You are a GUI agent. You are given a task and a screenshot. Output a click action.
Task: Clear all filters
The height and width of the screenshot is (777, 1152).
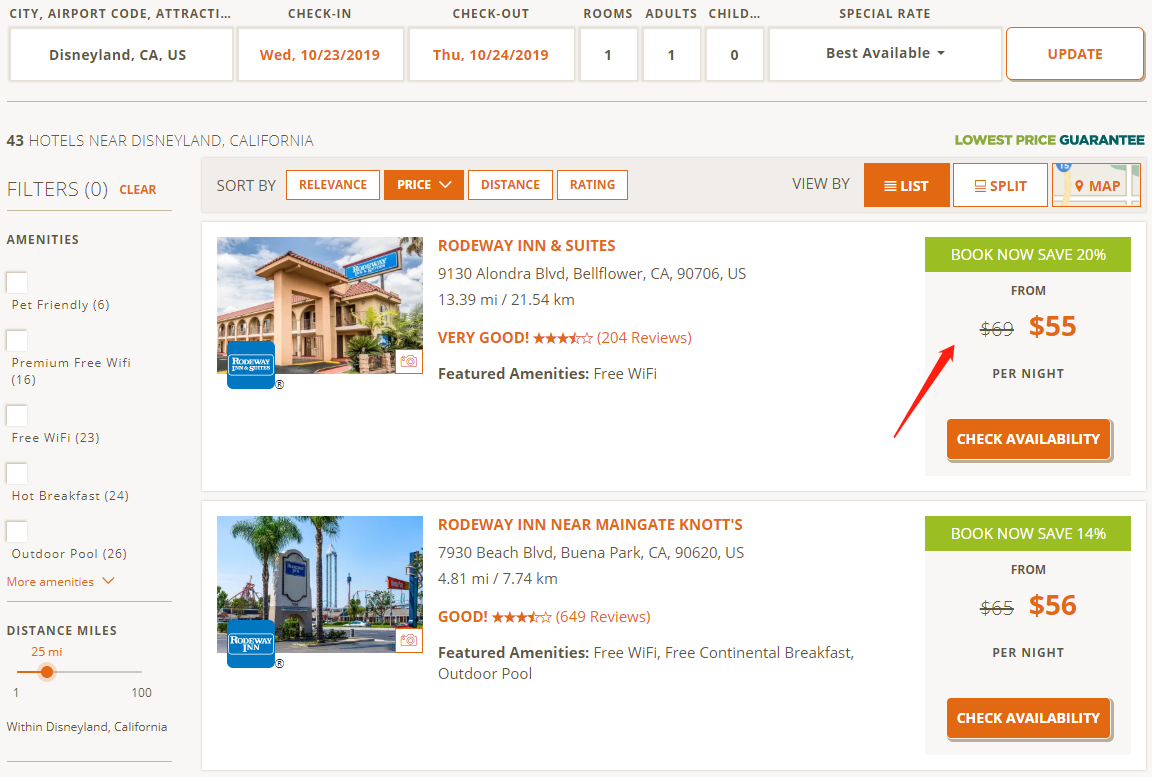137,189
